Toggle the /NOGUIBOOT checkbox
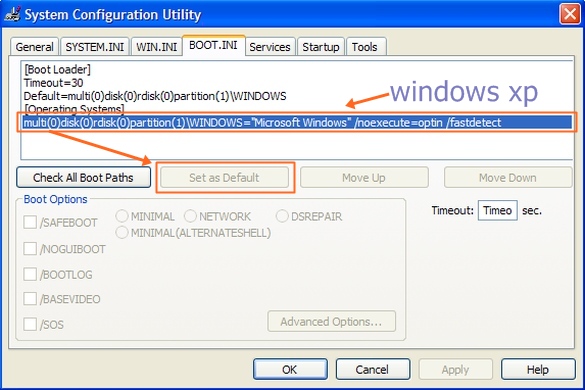585x390 pixels. 30,249
